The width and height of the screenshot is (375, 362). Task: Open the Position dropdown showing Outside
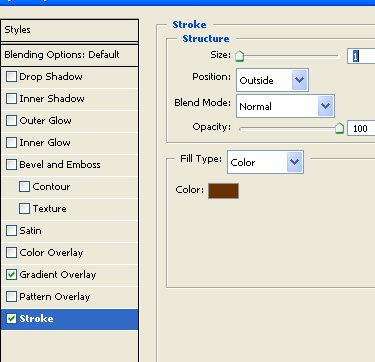click(272, 80)
